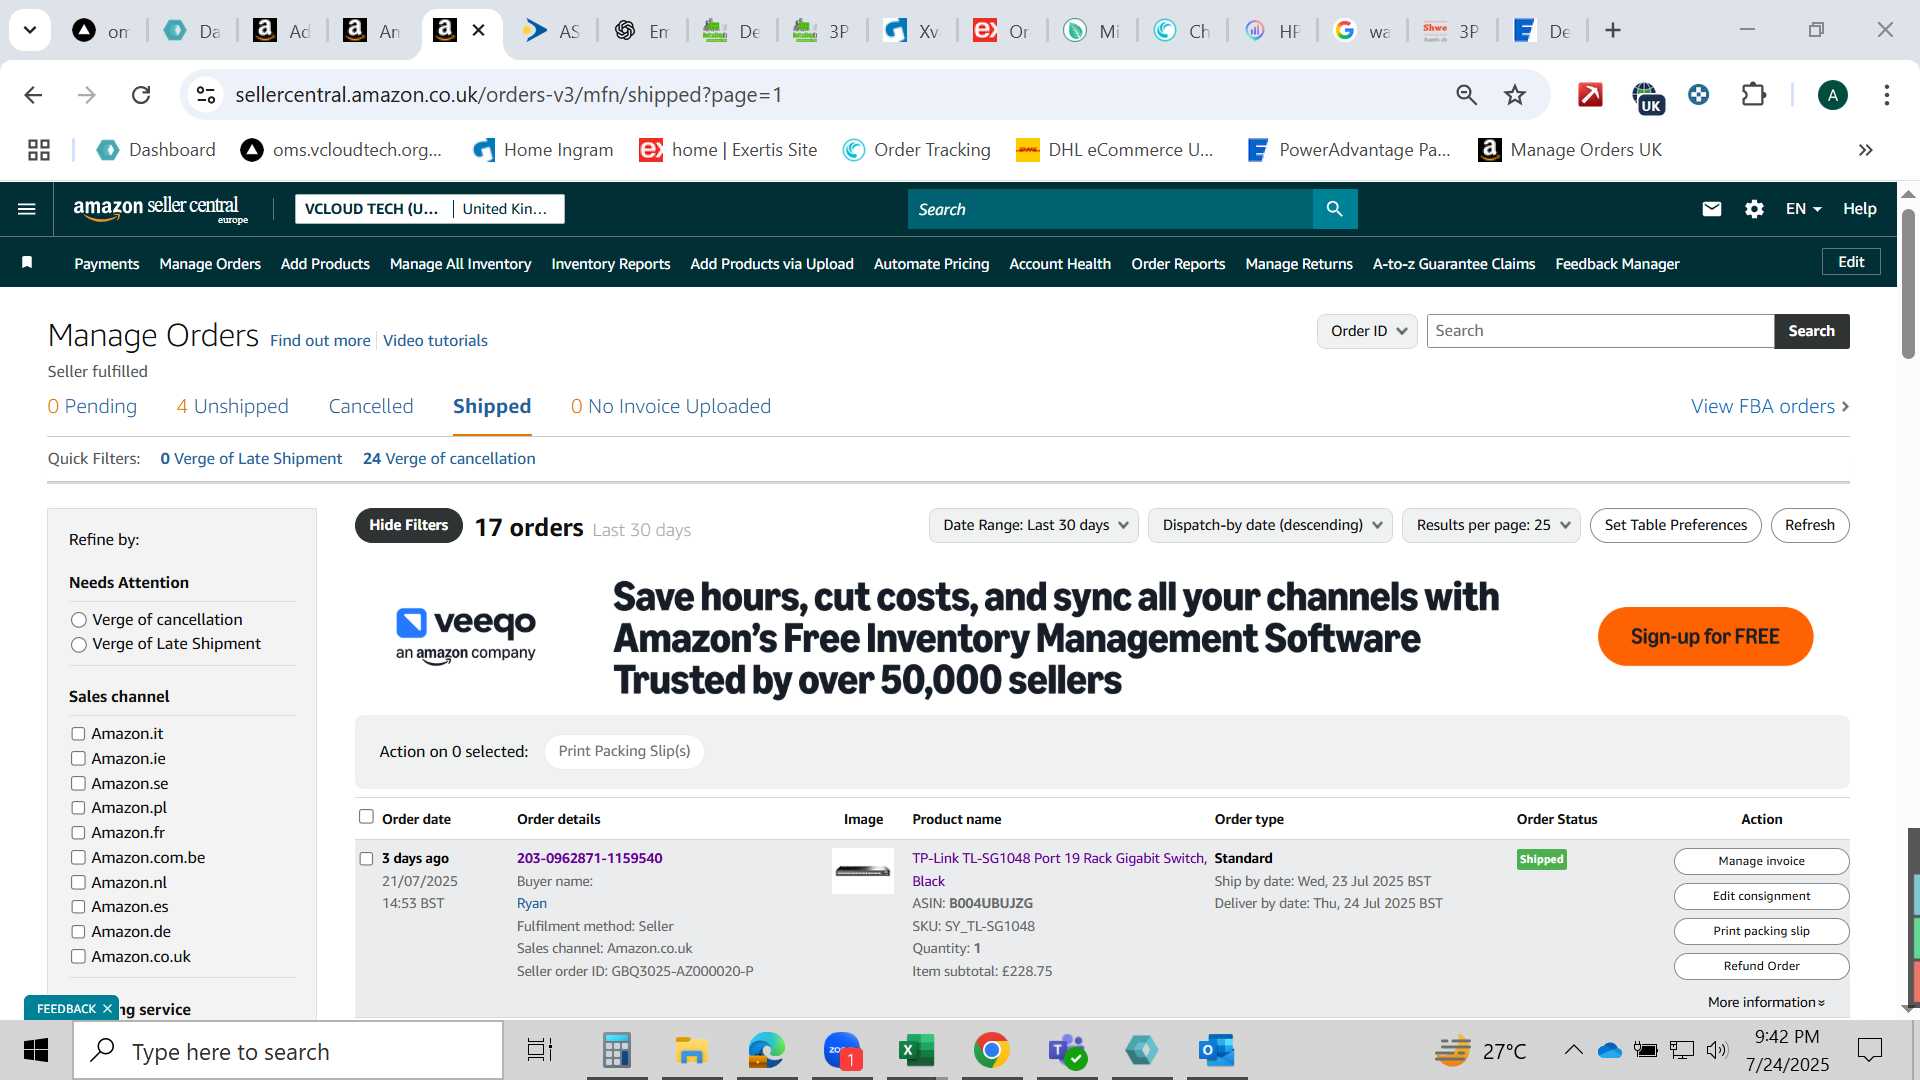The image size is (1920, 1080).
Task: Click the Hide Filters button
Action: click(408, 525)
